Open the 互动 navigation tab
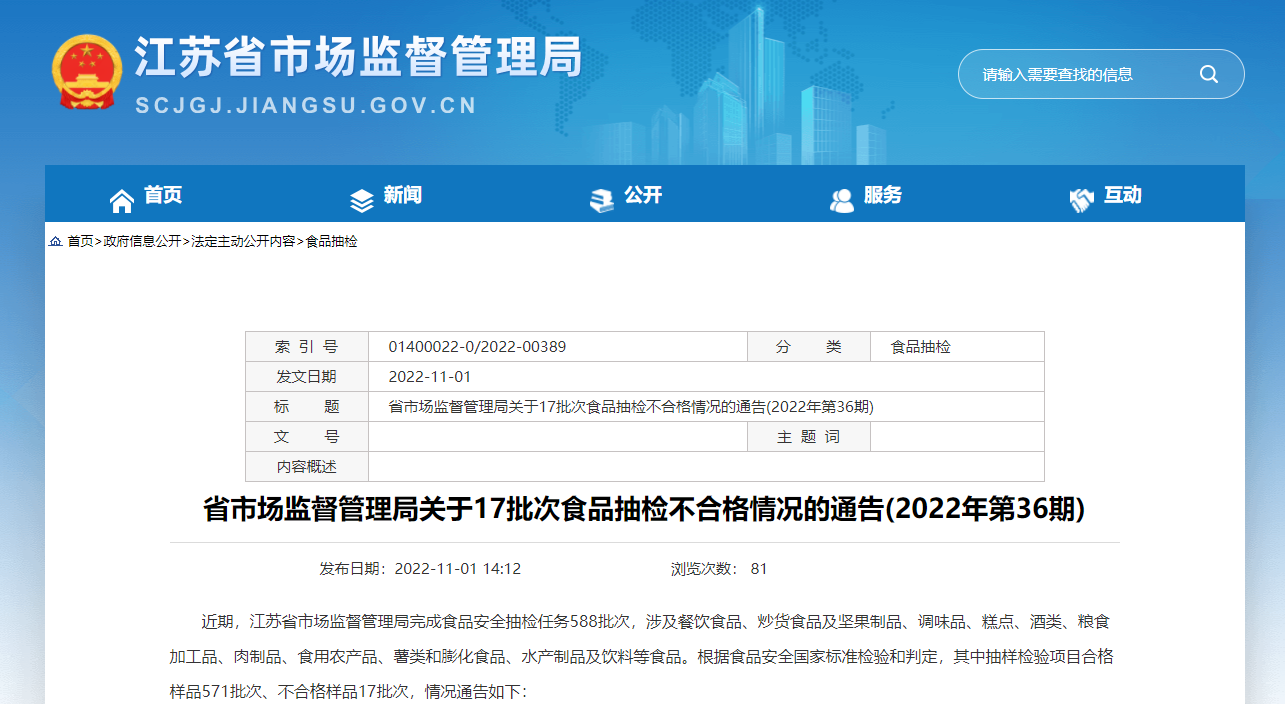Viewport: 1285px width, 704px height. click(1123, 195)
